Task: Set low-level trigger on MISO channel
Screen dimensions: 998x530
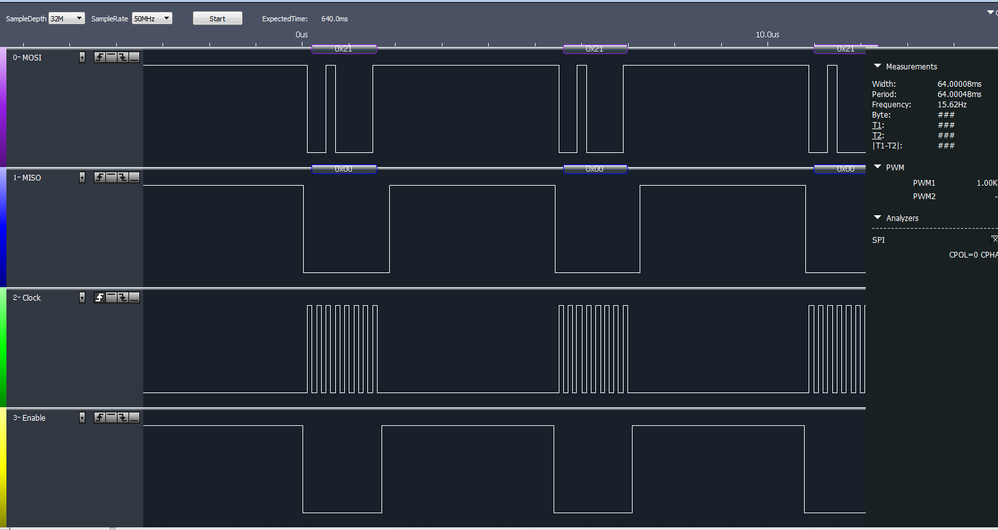Action: [x=134, y=178]
